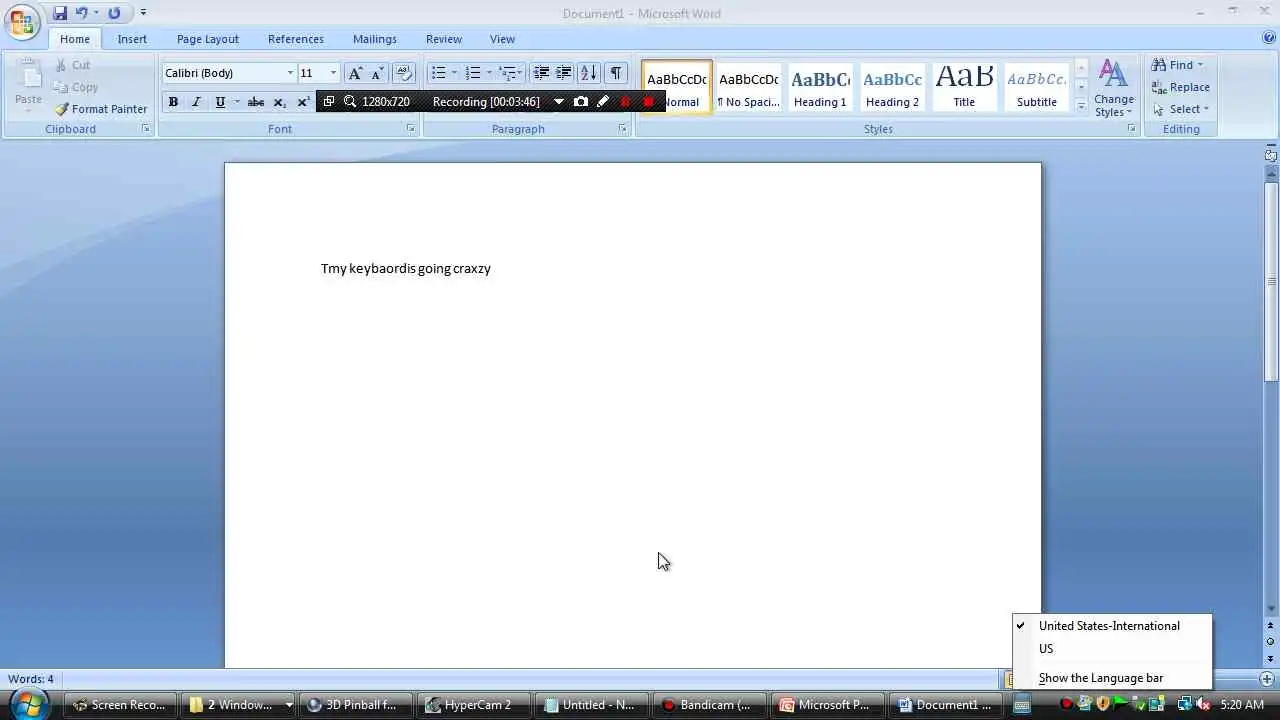
Task: Redo via Quick Access toolbar
Action: pos(114,13)
